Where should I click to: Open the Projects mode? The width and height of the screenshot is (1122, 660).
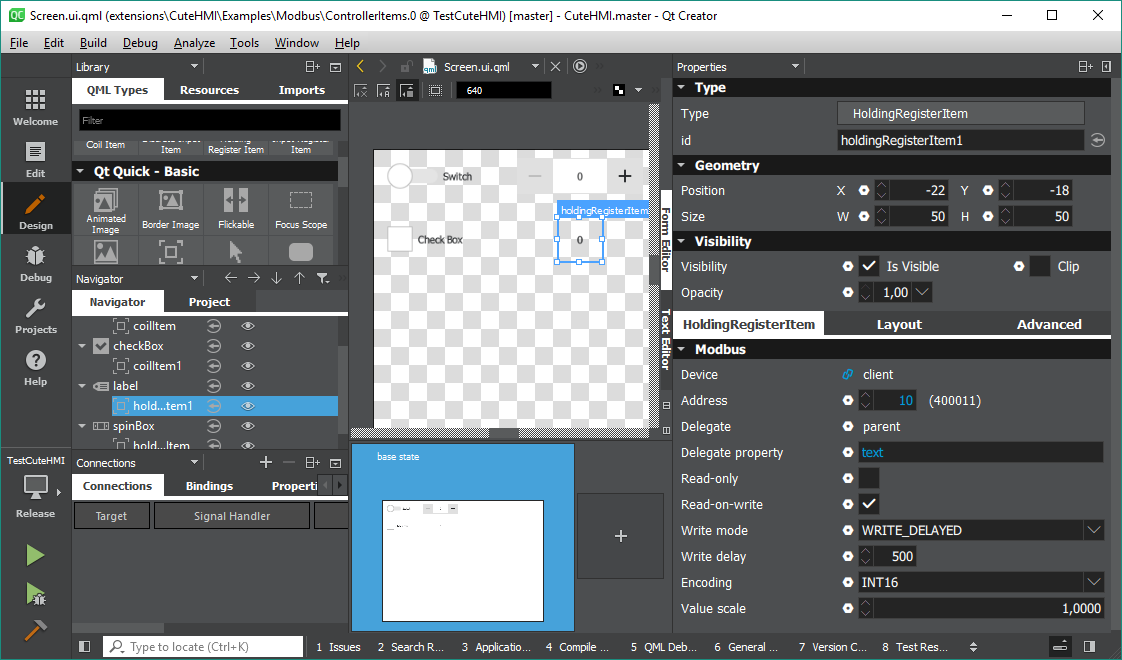click(x=35, y=315)
